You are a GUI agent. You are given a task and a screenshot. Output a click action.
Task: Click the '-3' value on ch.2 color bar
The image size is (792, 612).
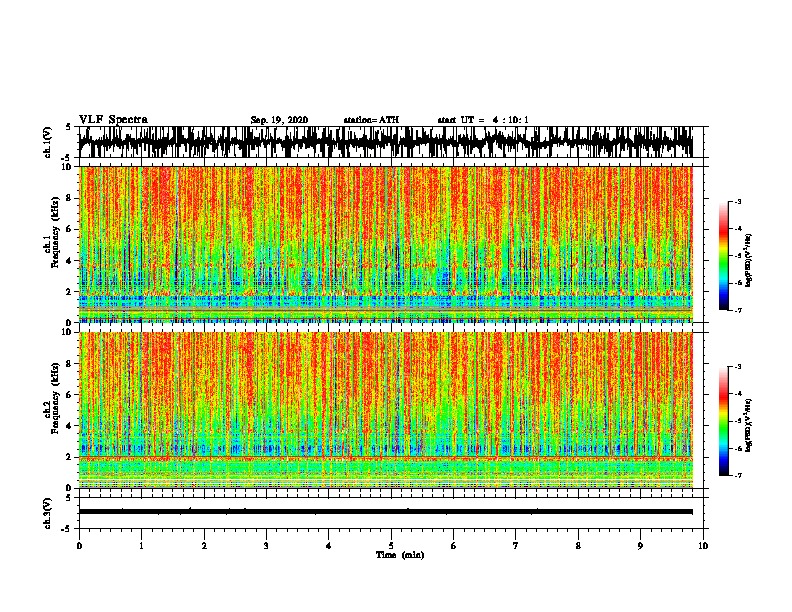[737, 367]
